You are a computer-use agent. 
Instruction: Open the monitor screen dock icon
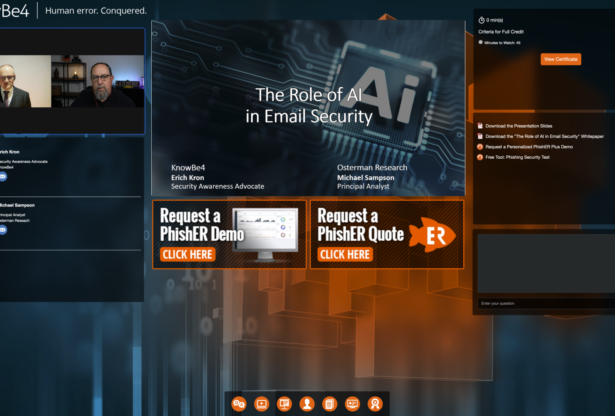[352, 403]
